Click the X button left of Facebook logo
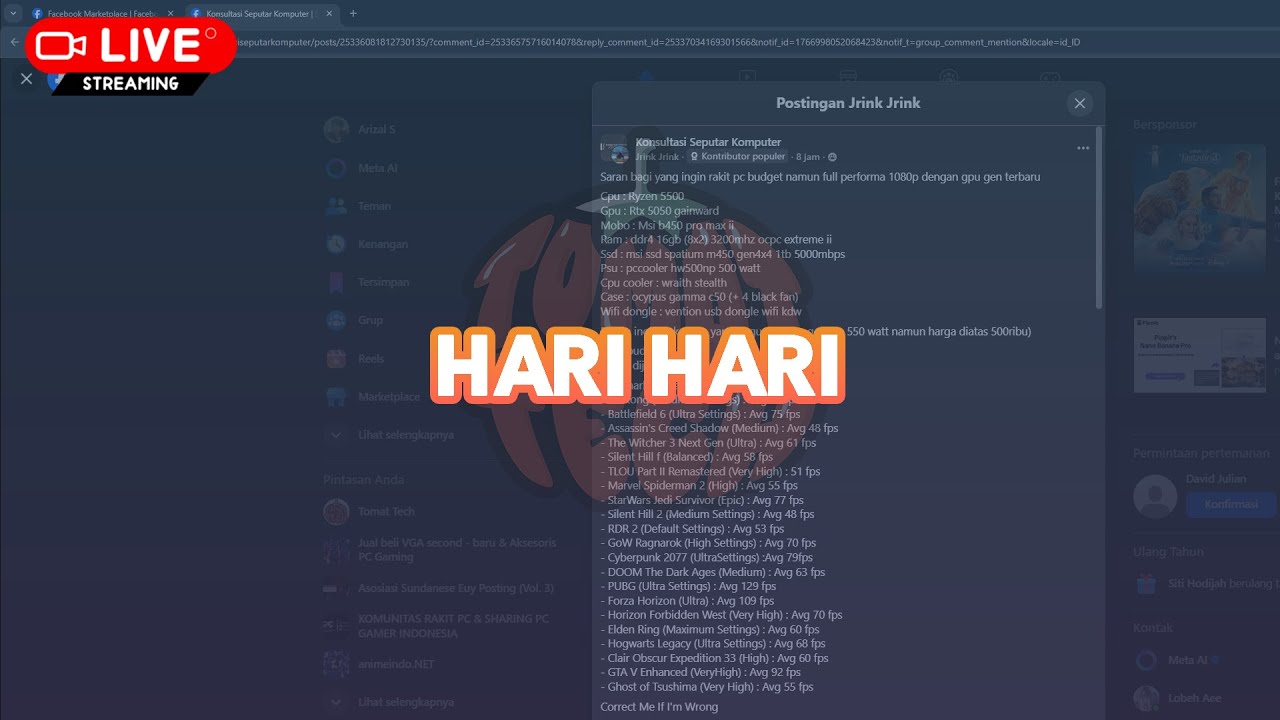Viewport: 1280px width, 720px height. (27, 79)
